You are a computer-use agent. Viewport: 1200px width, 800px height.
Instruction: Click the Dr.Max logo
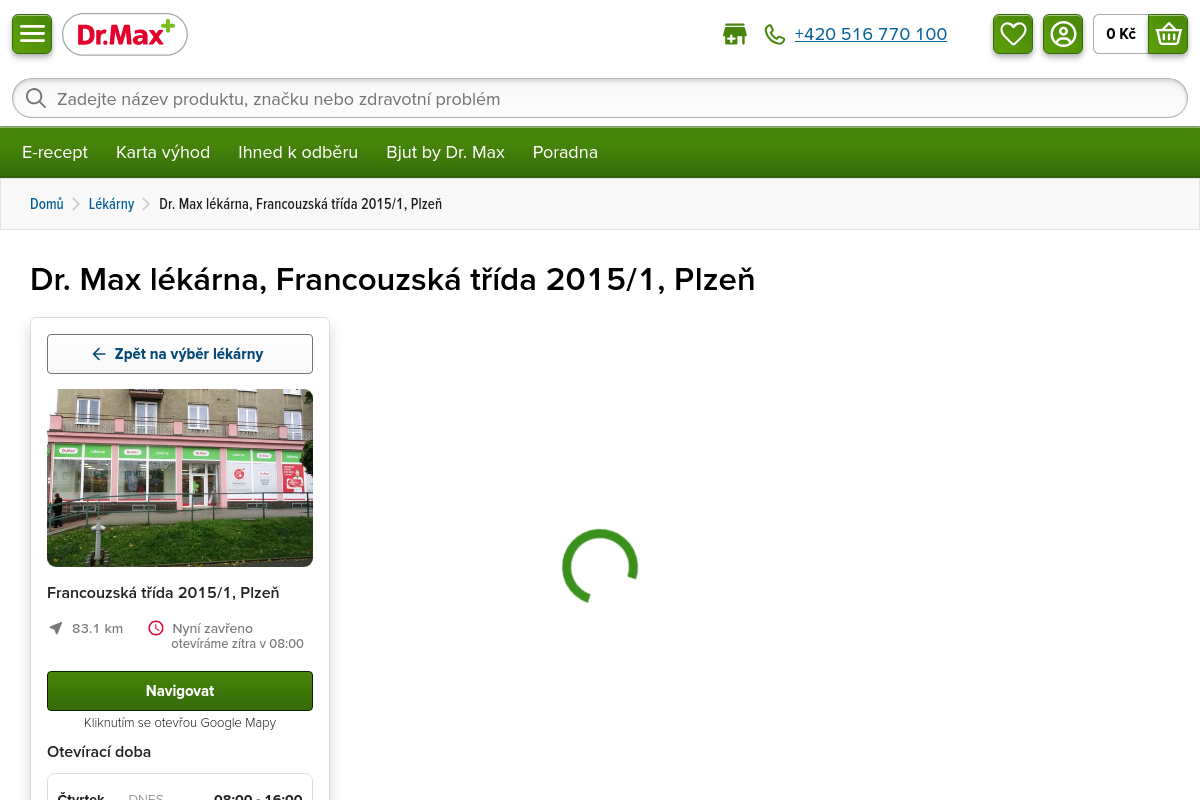coord(125,35)
